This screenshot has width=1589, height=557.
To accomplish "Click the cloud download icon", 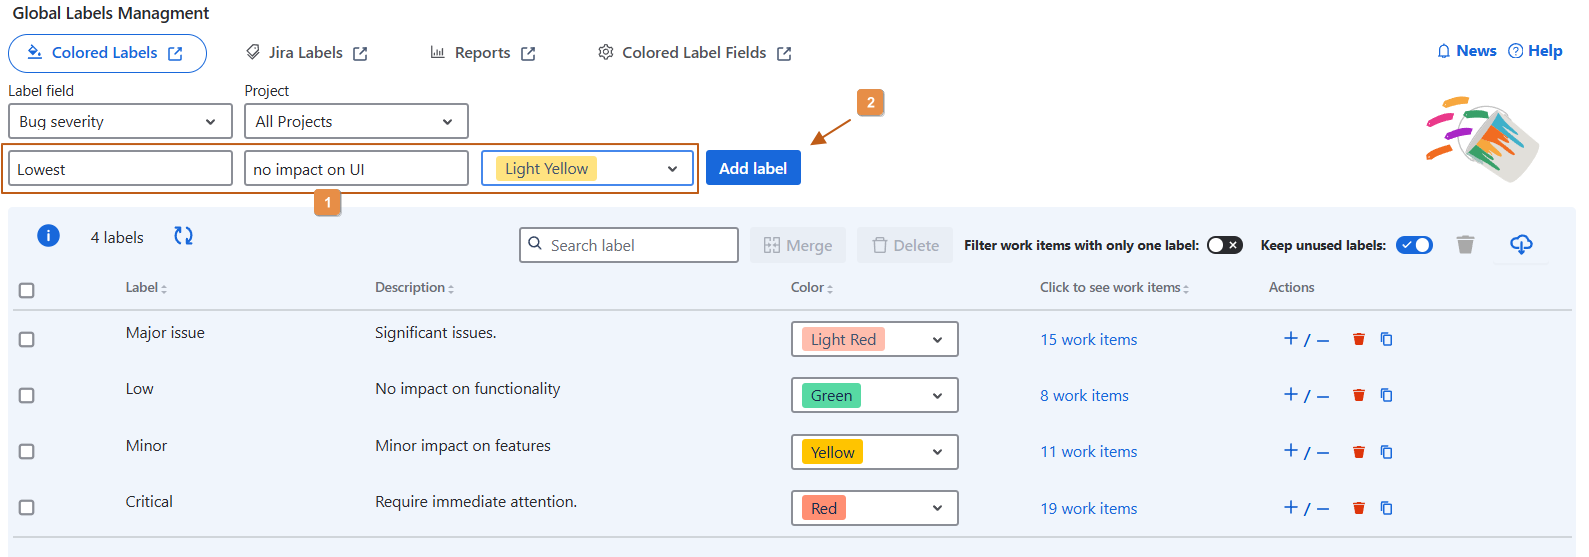I will [x=1520, y=244].
